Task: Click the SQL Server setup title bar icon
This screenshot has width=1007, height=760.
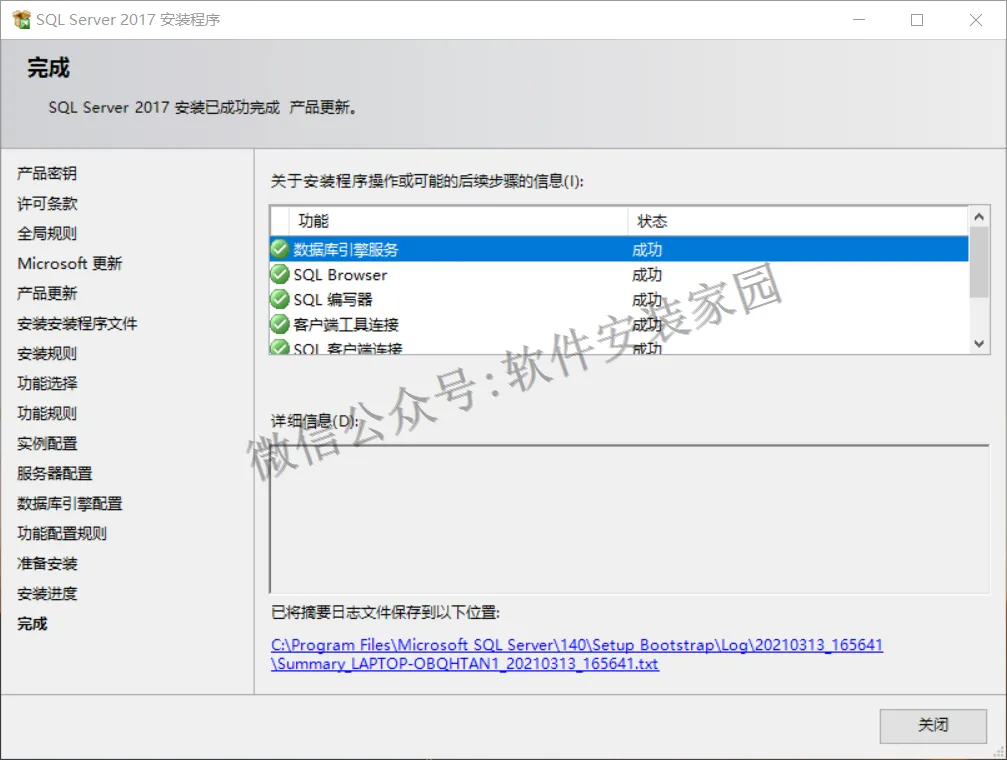Action: click(x=21, y=19)
